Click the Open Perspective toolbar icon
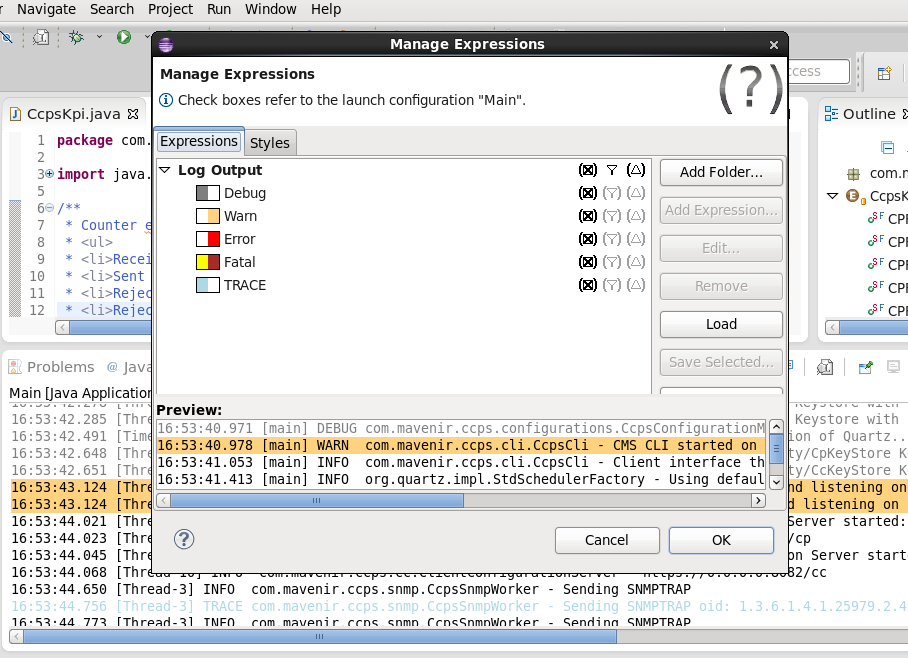 (x=884, y=73)
